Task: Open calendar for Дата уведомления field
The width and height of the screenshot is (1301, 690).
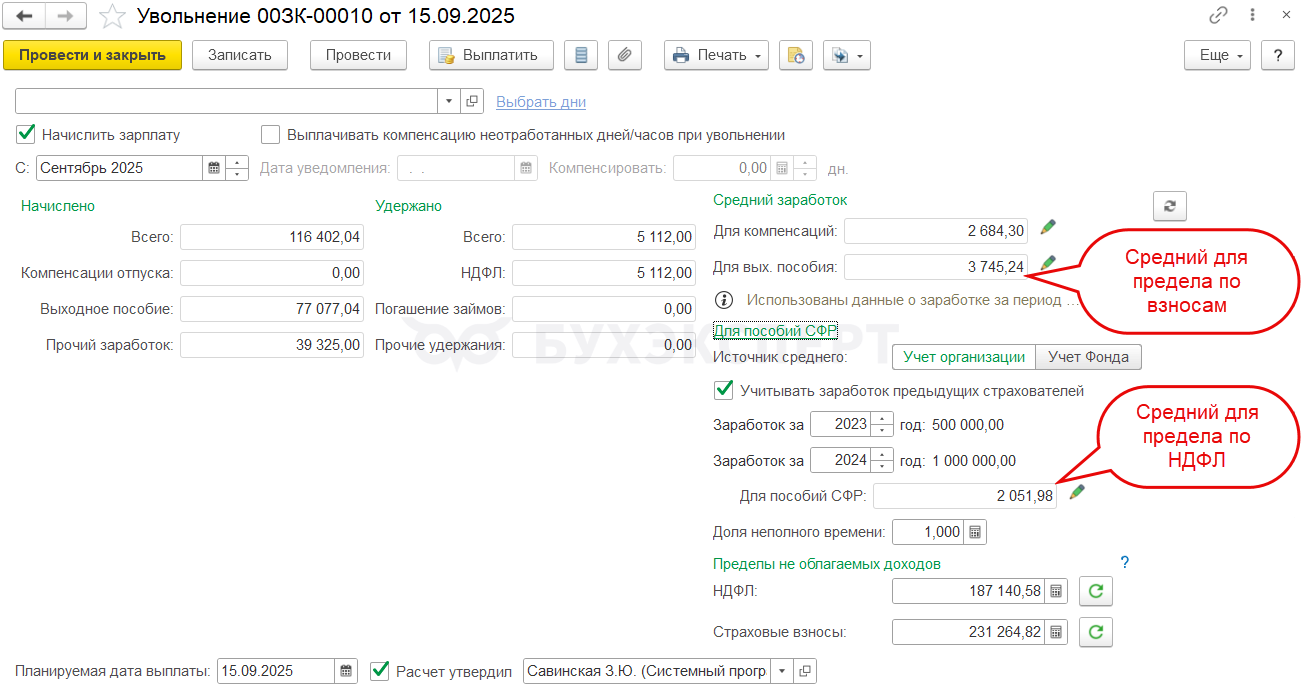Action: 527,168
